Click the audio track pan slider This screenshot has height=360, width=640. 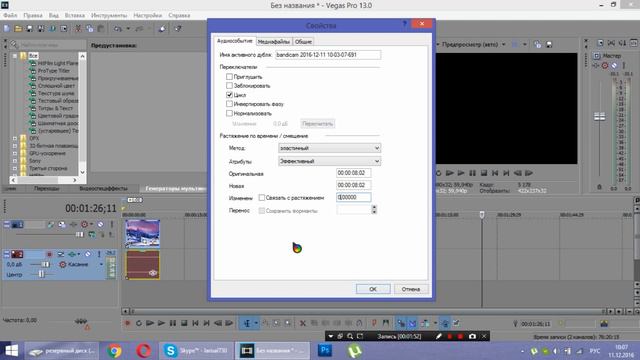41,274
